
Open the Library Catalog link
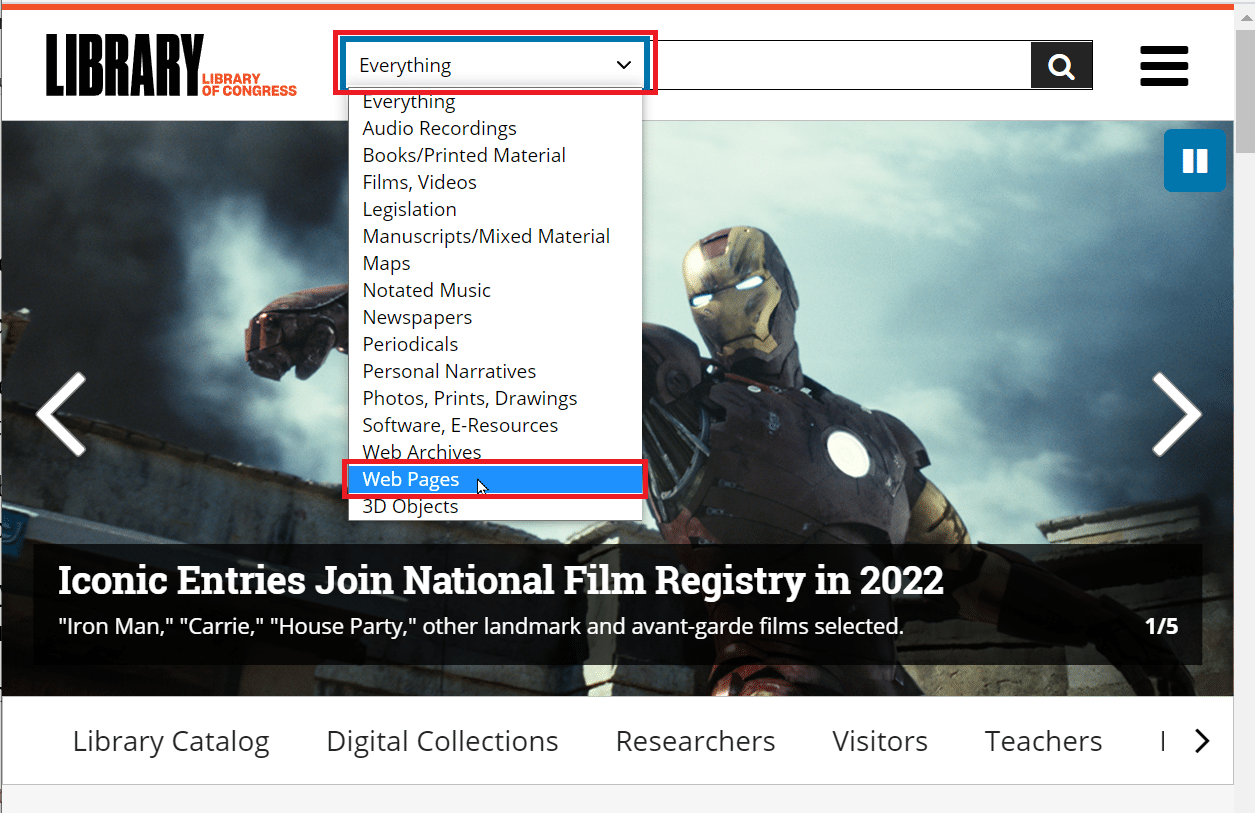[x=171, y=741]
